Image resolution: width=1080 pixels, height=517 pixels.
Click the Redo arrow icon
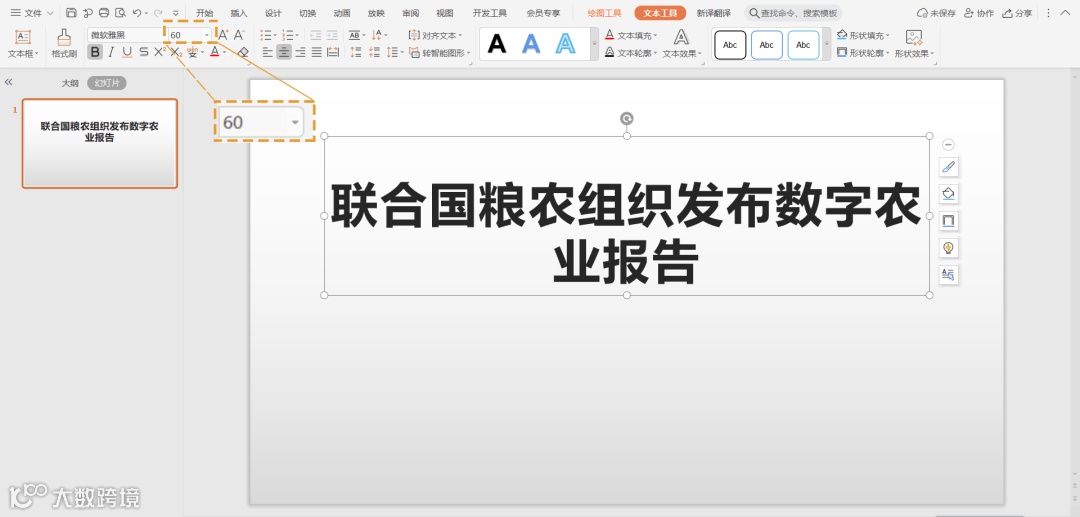158,12
